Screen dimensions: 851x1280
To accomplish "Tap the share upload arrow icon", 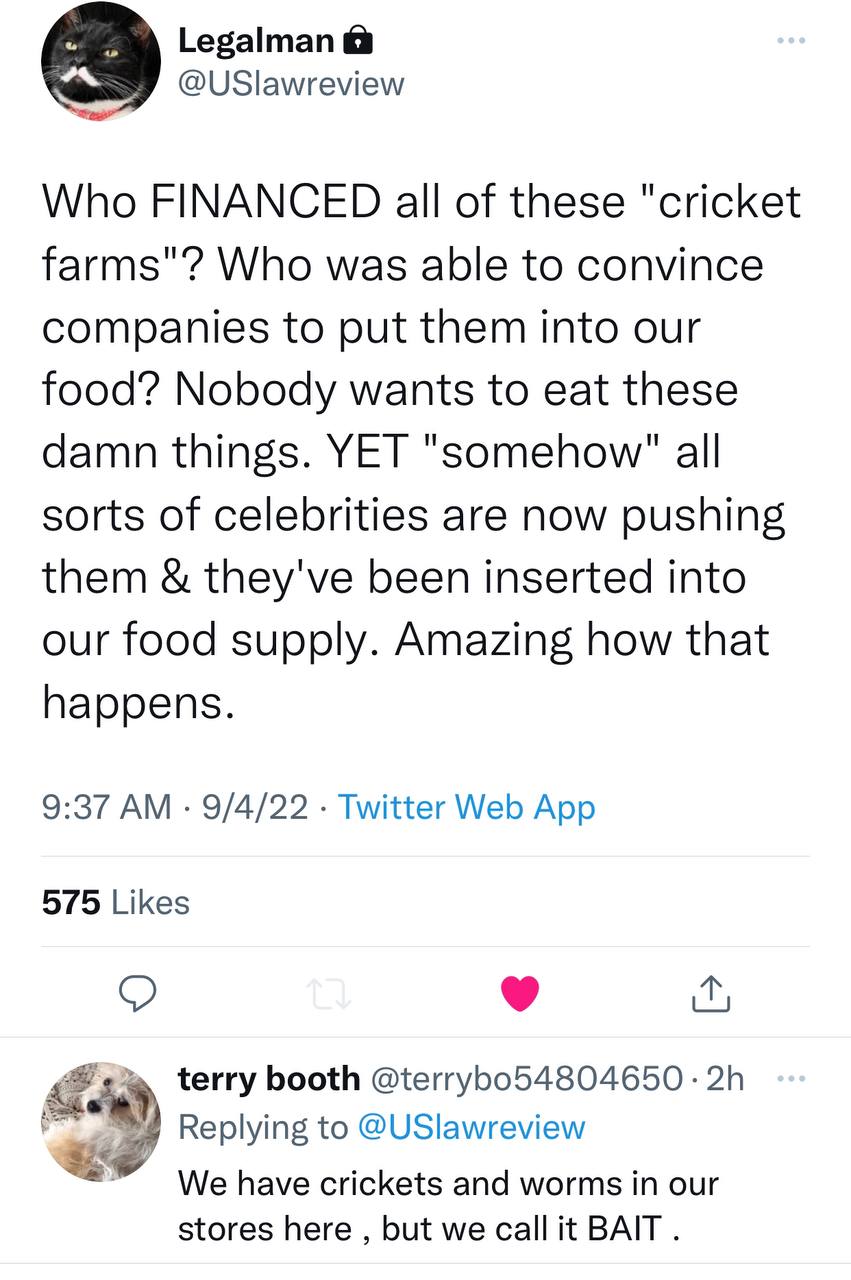I will [711, 991].
